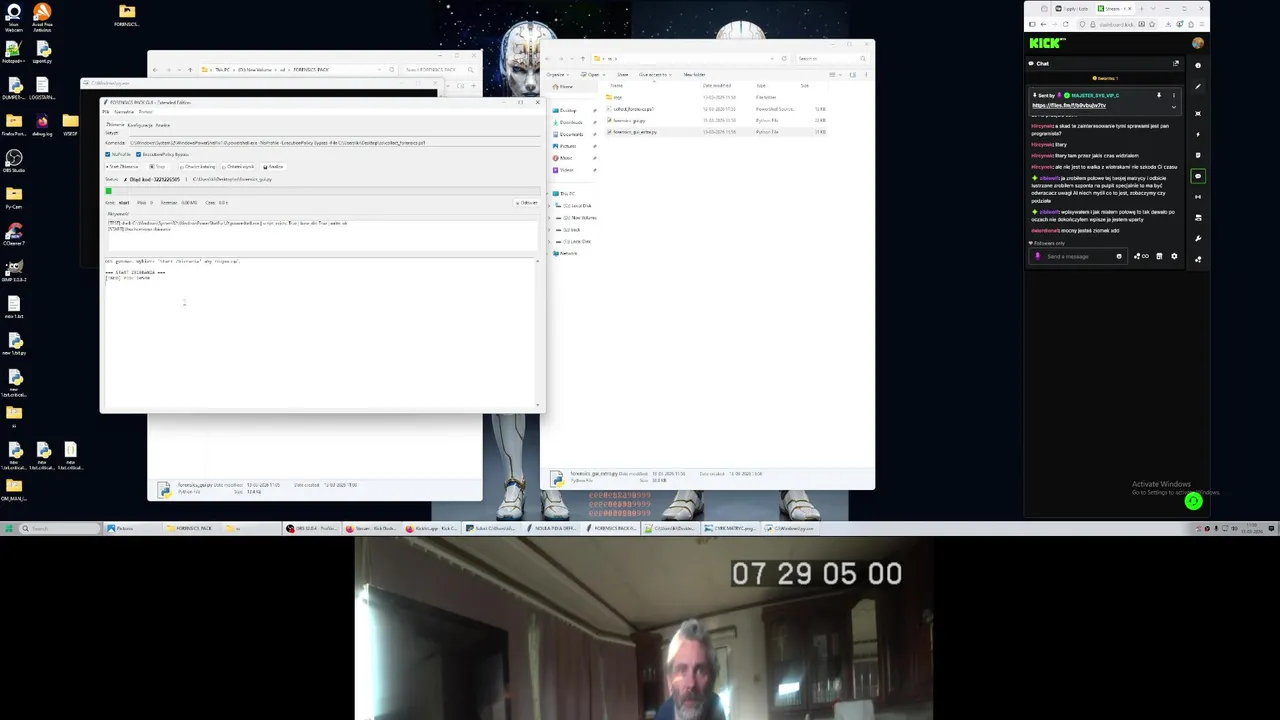Open the Narzędzia menu in Forensics Pack GUI

pyautogui.click(x=124, y=112)
